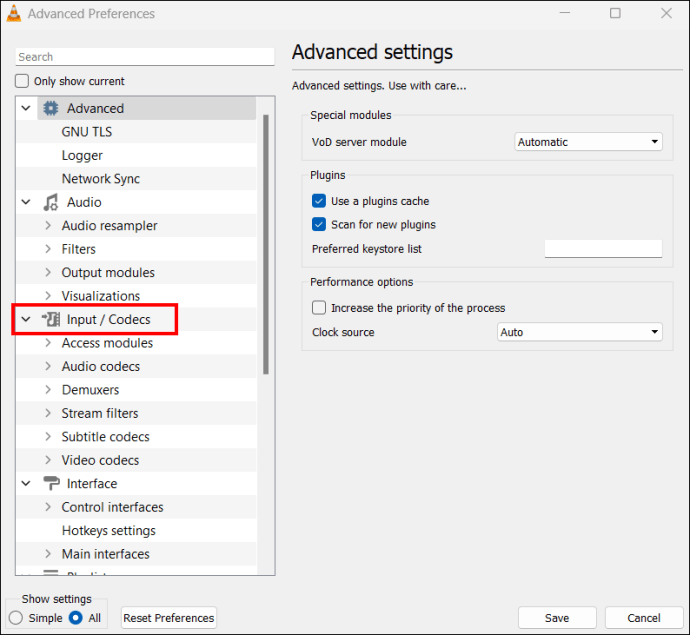The image size is (690, 635).
Task: Collapse the Input / Codecs section
Action: pos(26,319)
